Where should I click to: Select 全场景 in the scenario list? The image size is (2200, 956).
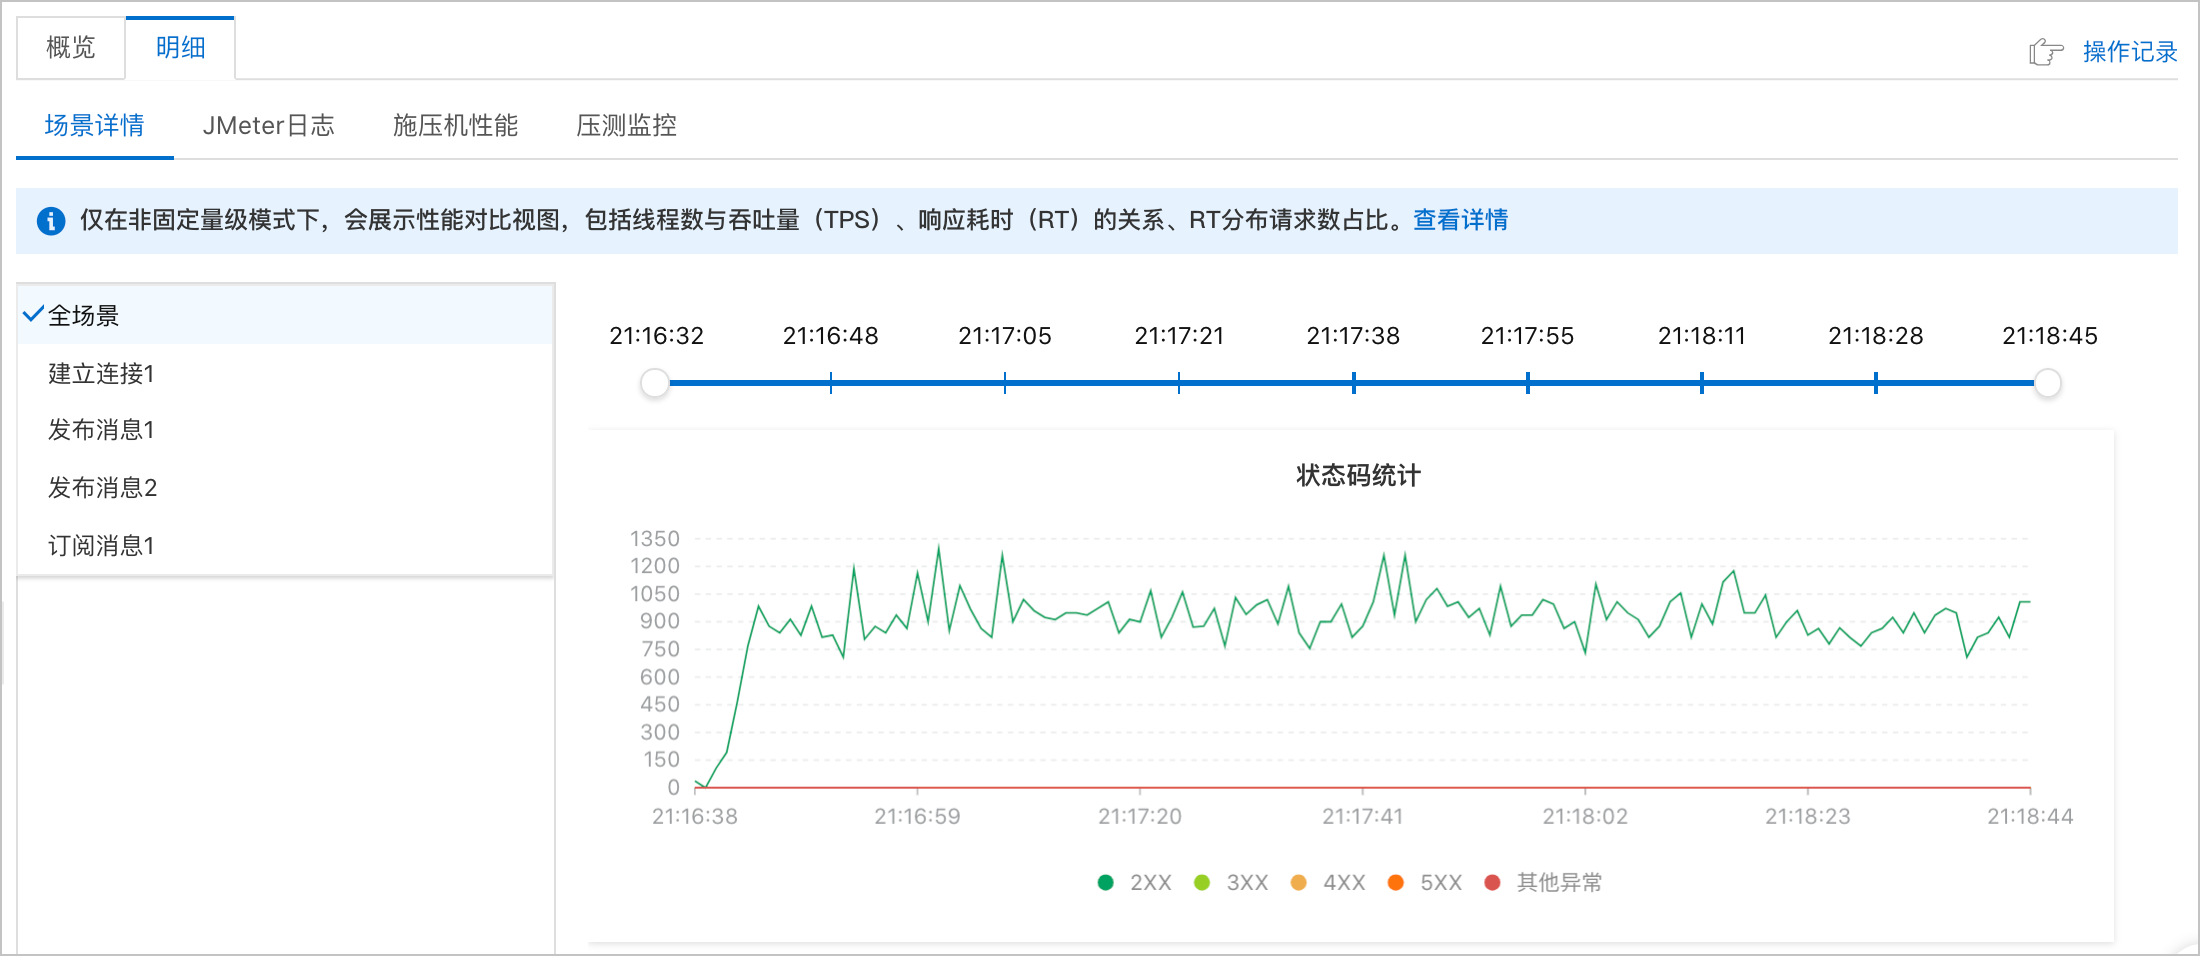click(x=285, y=315)
